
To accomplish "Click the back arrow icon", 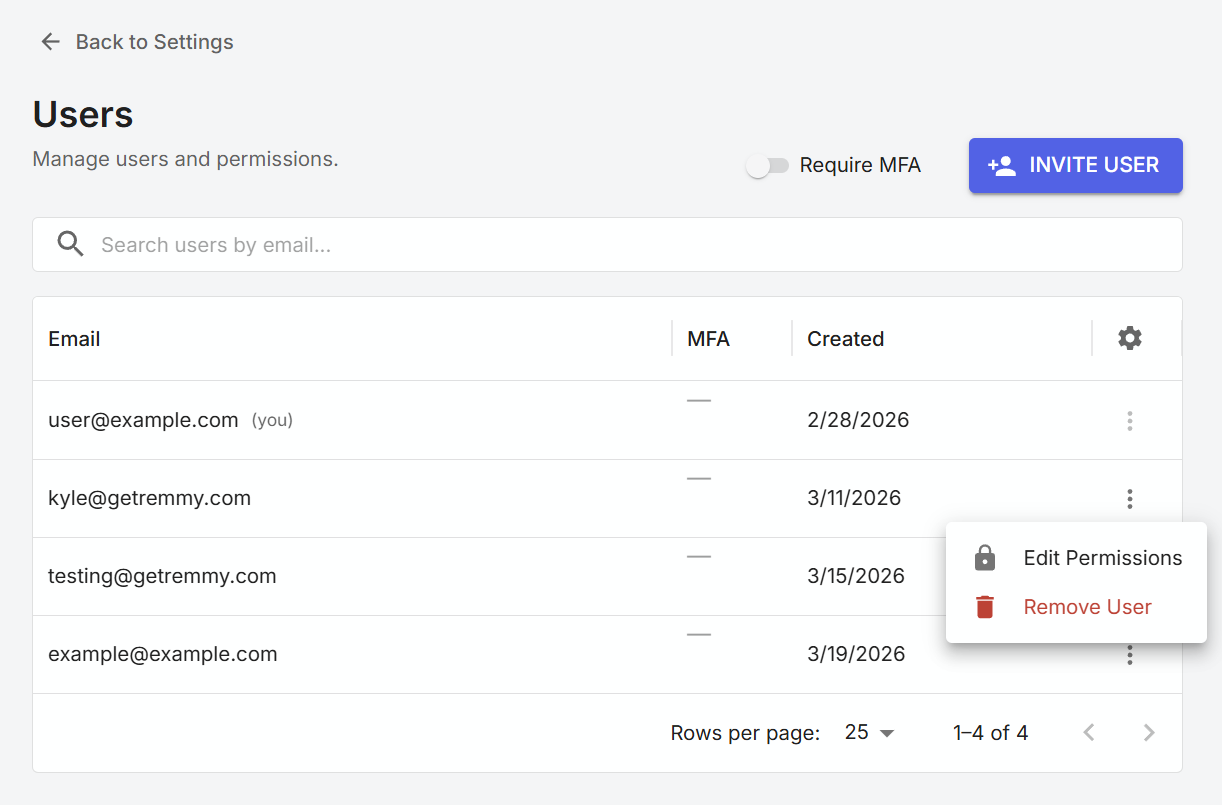I will click(50, 41).
